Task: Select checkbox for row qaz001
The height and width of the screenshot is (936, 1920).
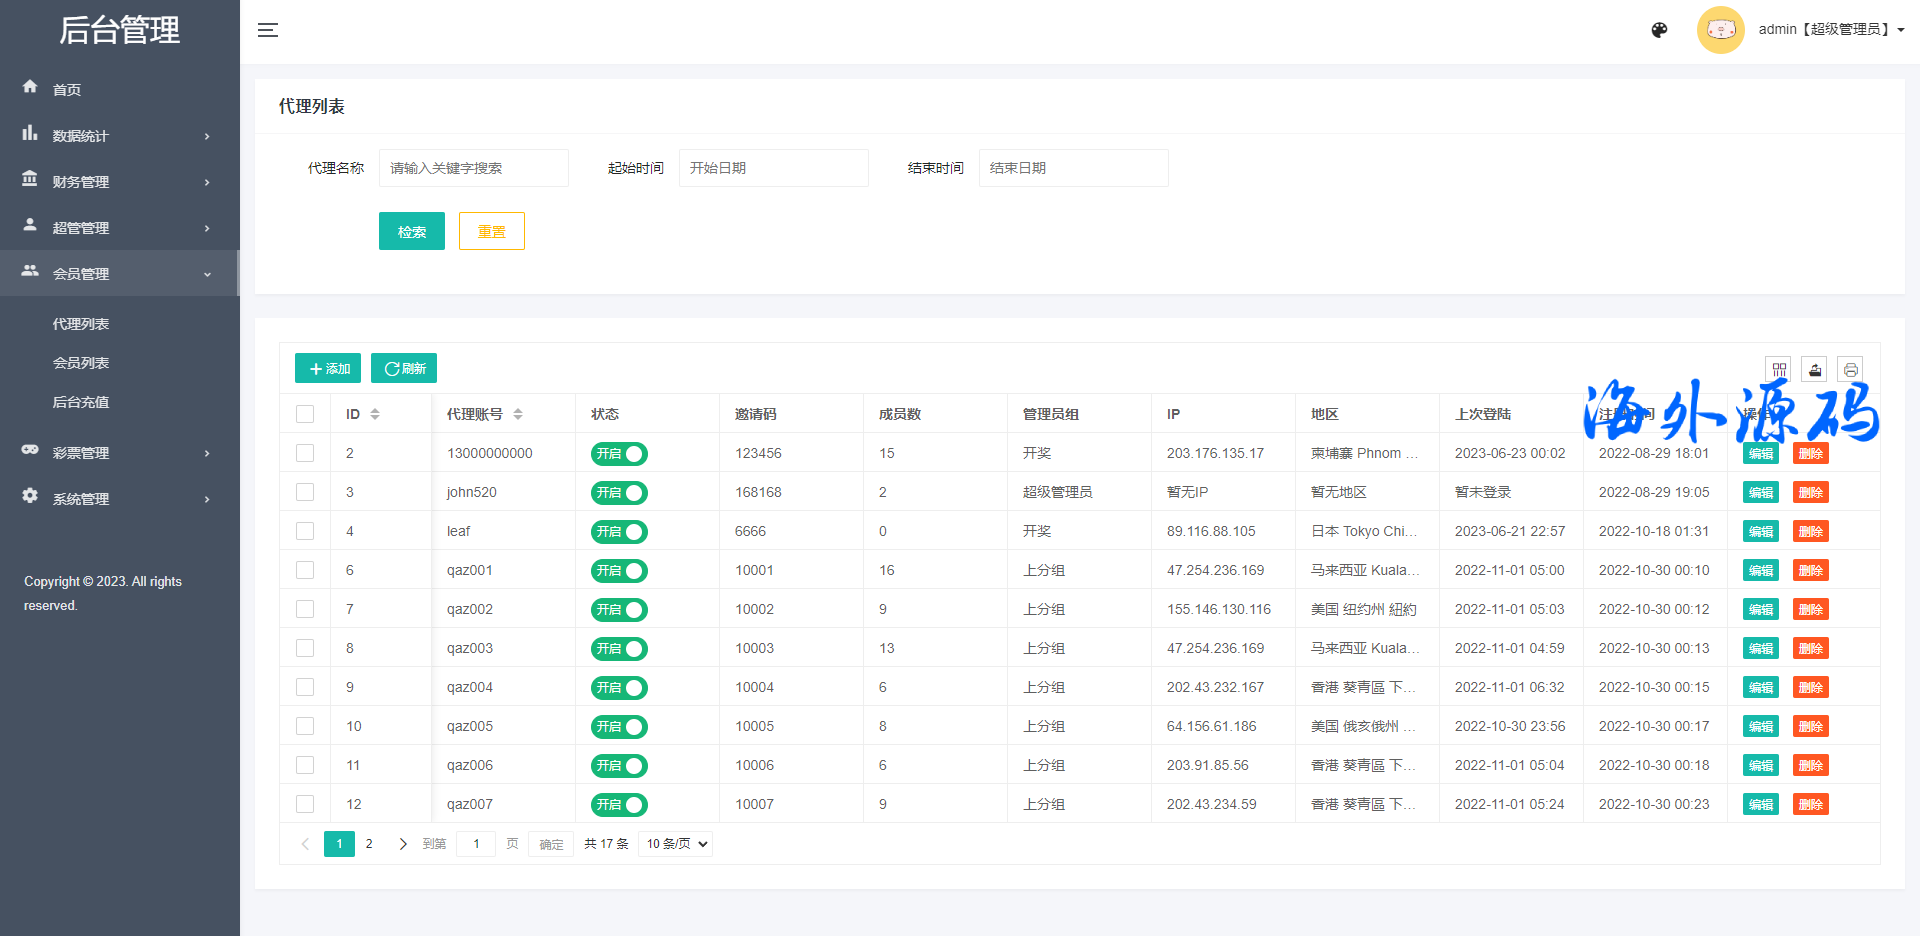Action: point(305,570)
